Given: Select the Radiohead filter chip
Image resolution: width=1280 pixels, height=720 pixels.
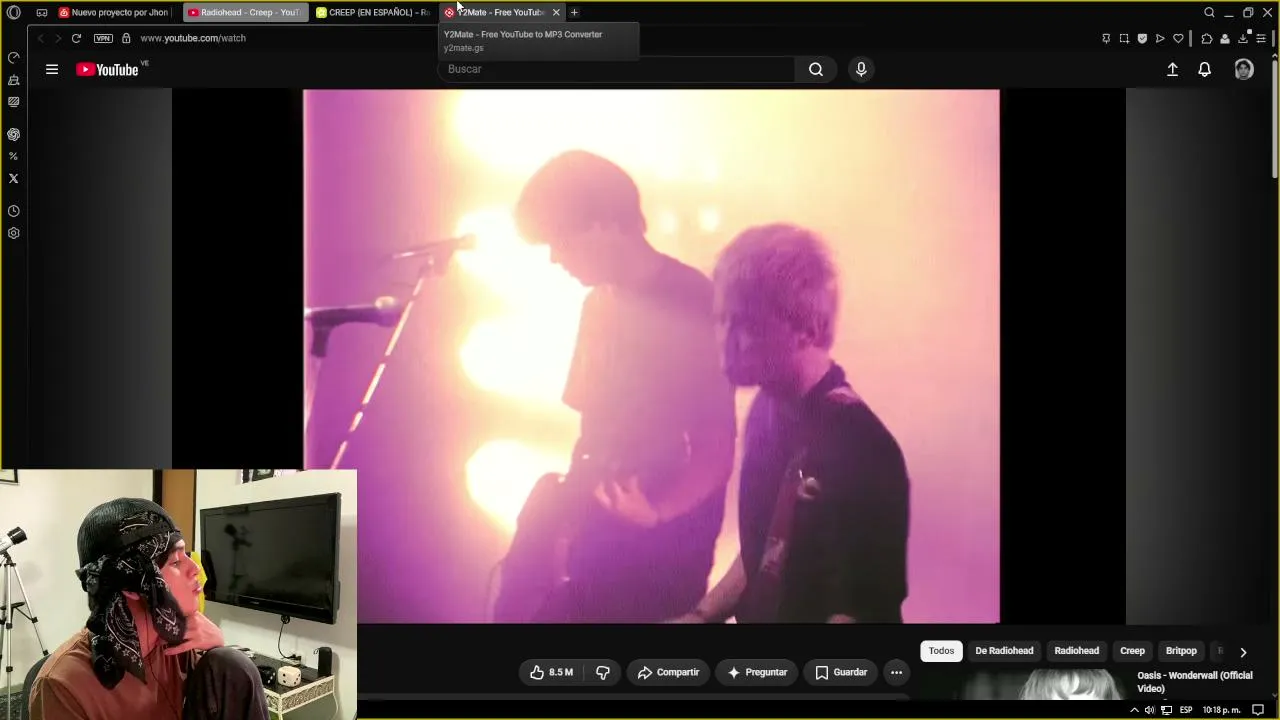Looking at the screenshot, I should click(x=1076, y=651).
